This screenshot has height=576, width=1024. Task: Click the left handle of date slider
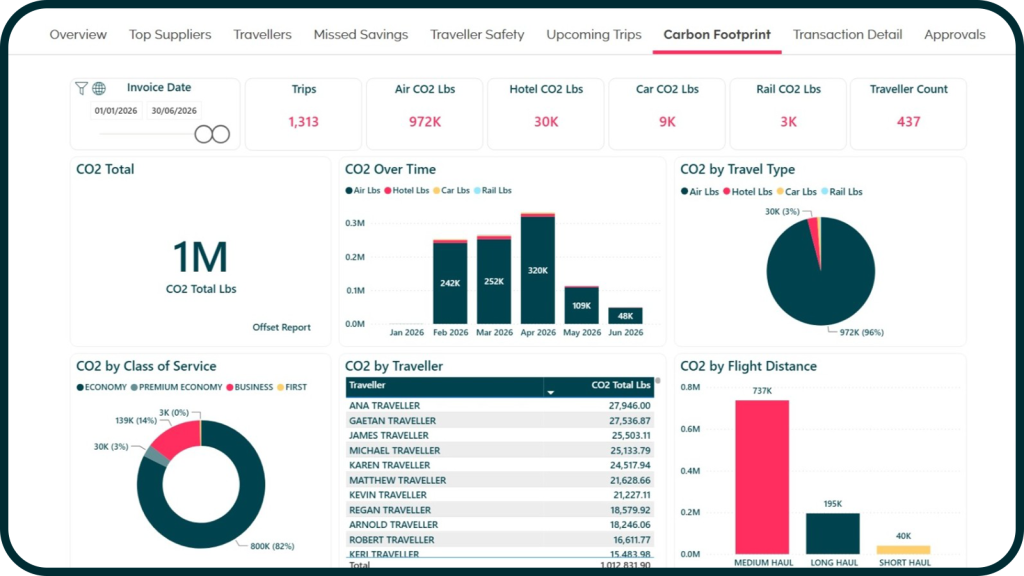204,134
